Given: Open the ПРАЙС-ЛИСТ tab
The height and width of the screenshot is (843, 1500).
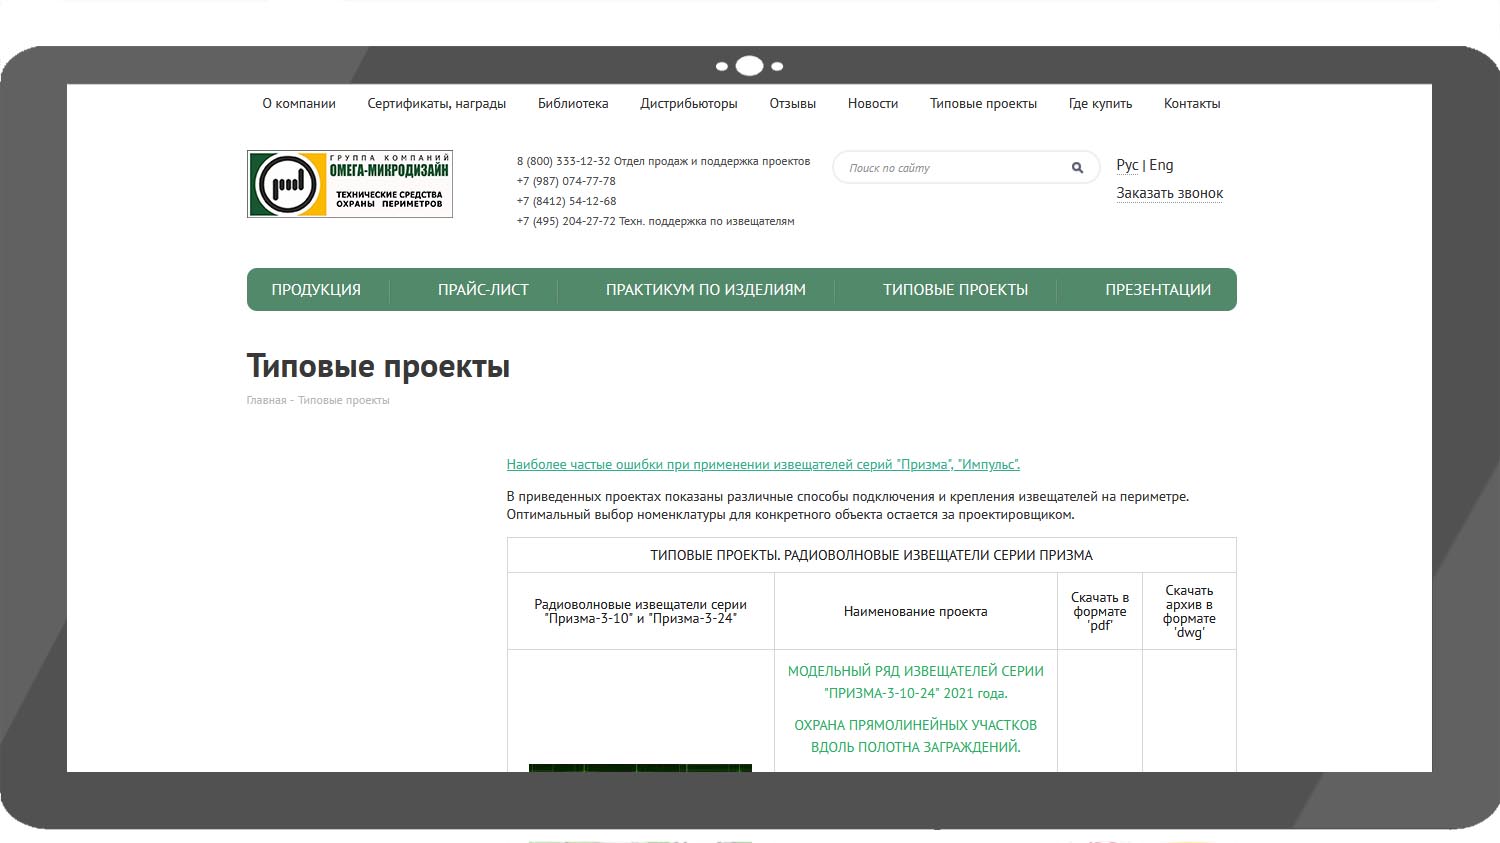Looking at the screenshot, I should 483,290.
